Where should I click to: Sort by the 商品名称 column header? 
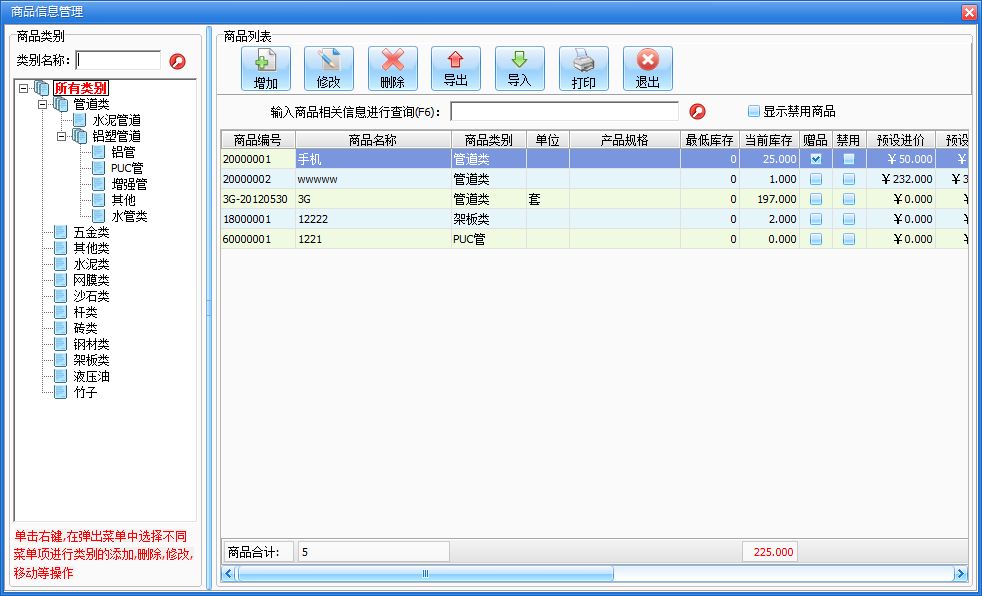click(x=373, y=140)
